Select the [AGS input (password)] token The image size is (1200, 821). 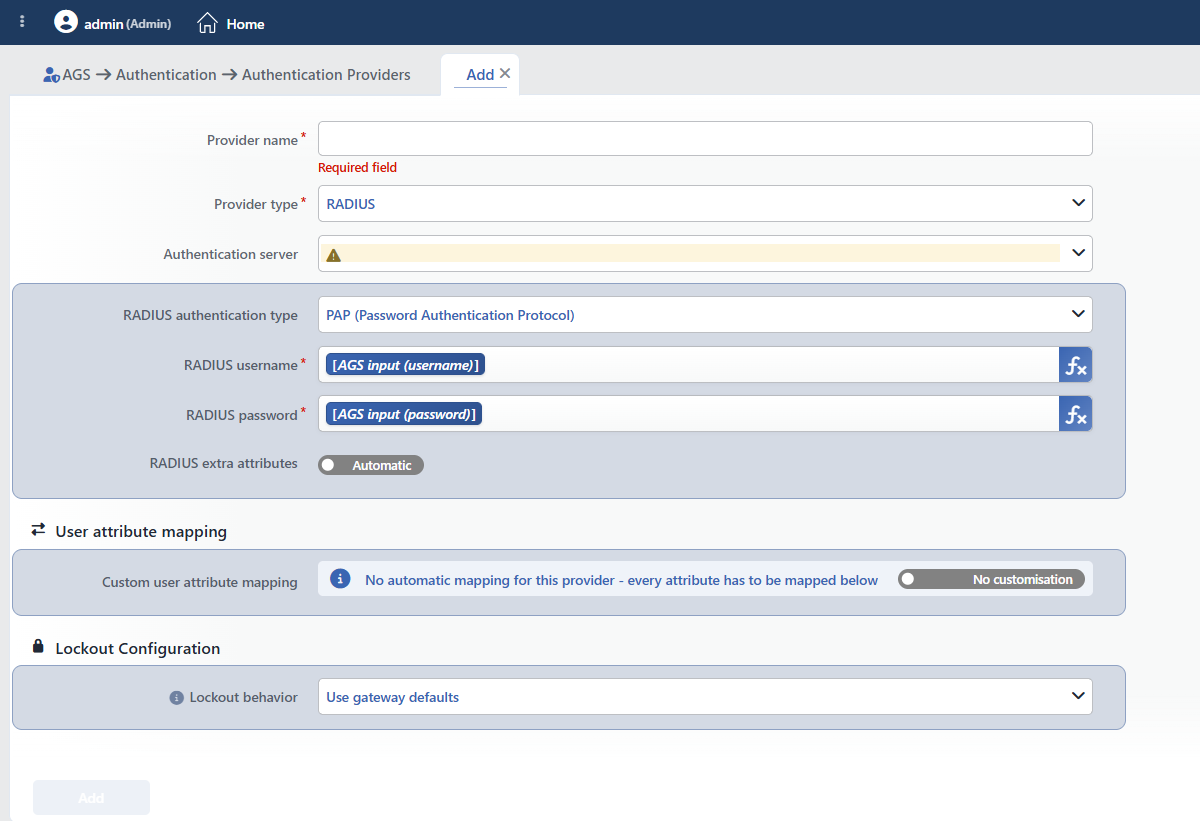coord(404,414)
